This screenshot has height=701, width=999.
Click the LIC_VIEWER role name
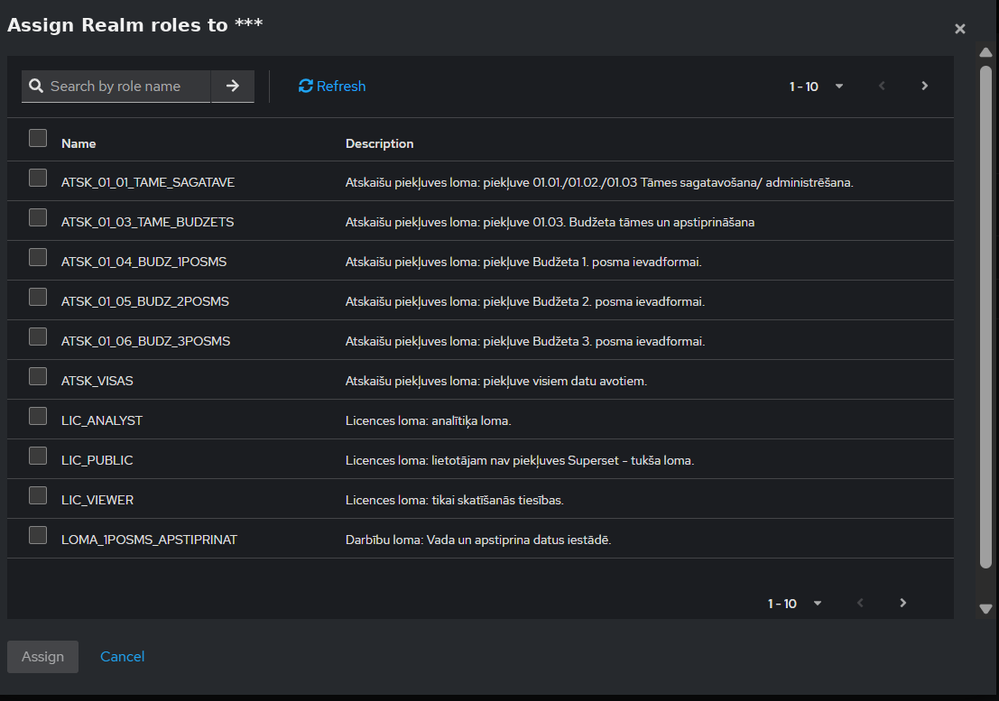click(x=97, y=500)
